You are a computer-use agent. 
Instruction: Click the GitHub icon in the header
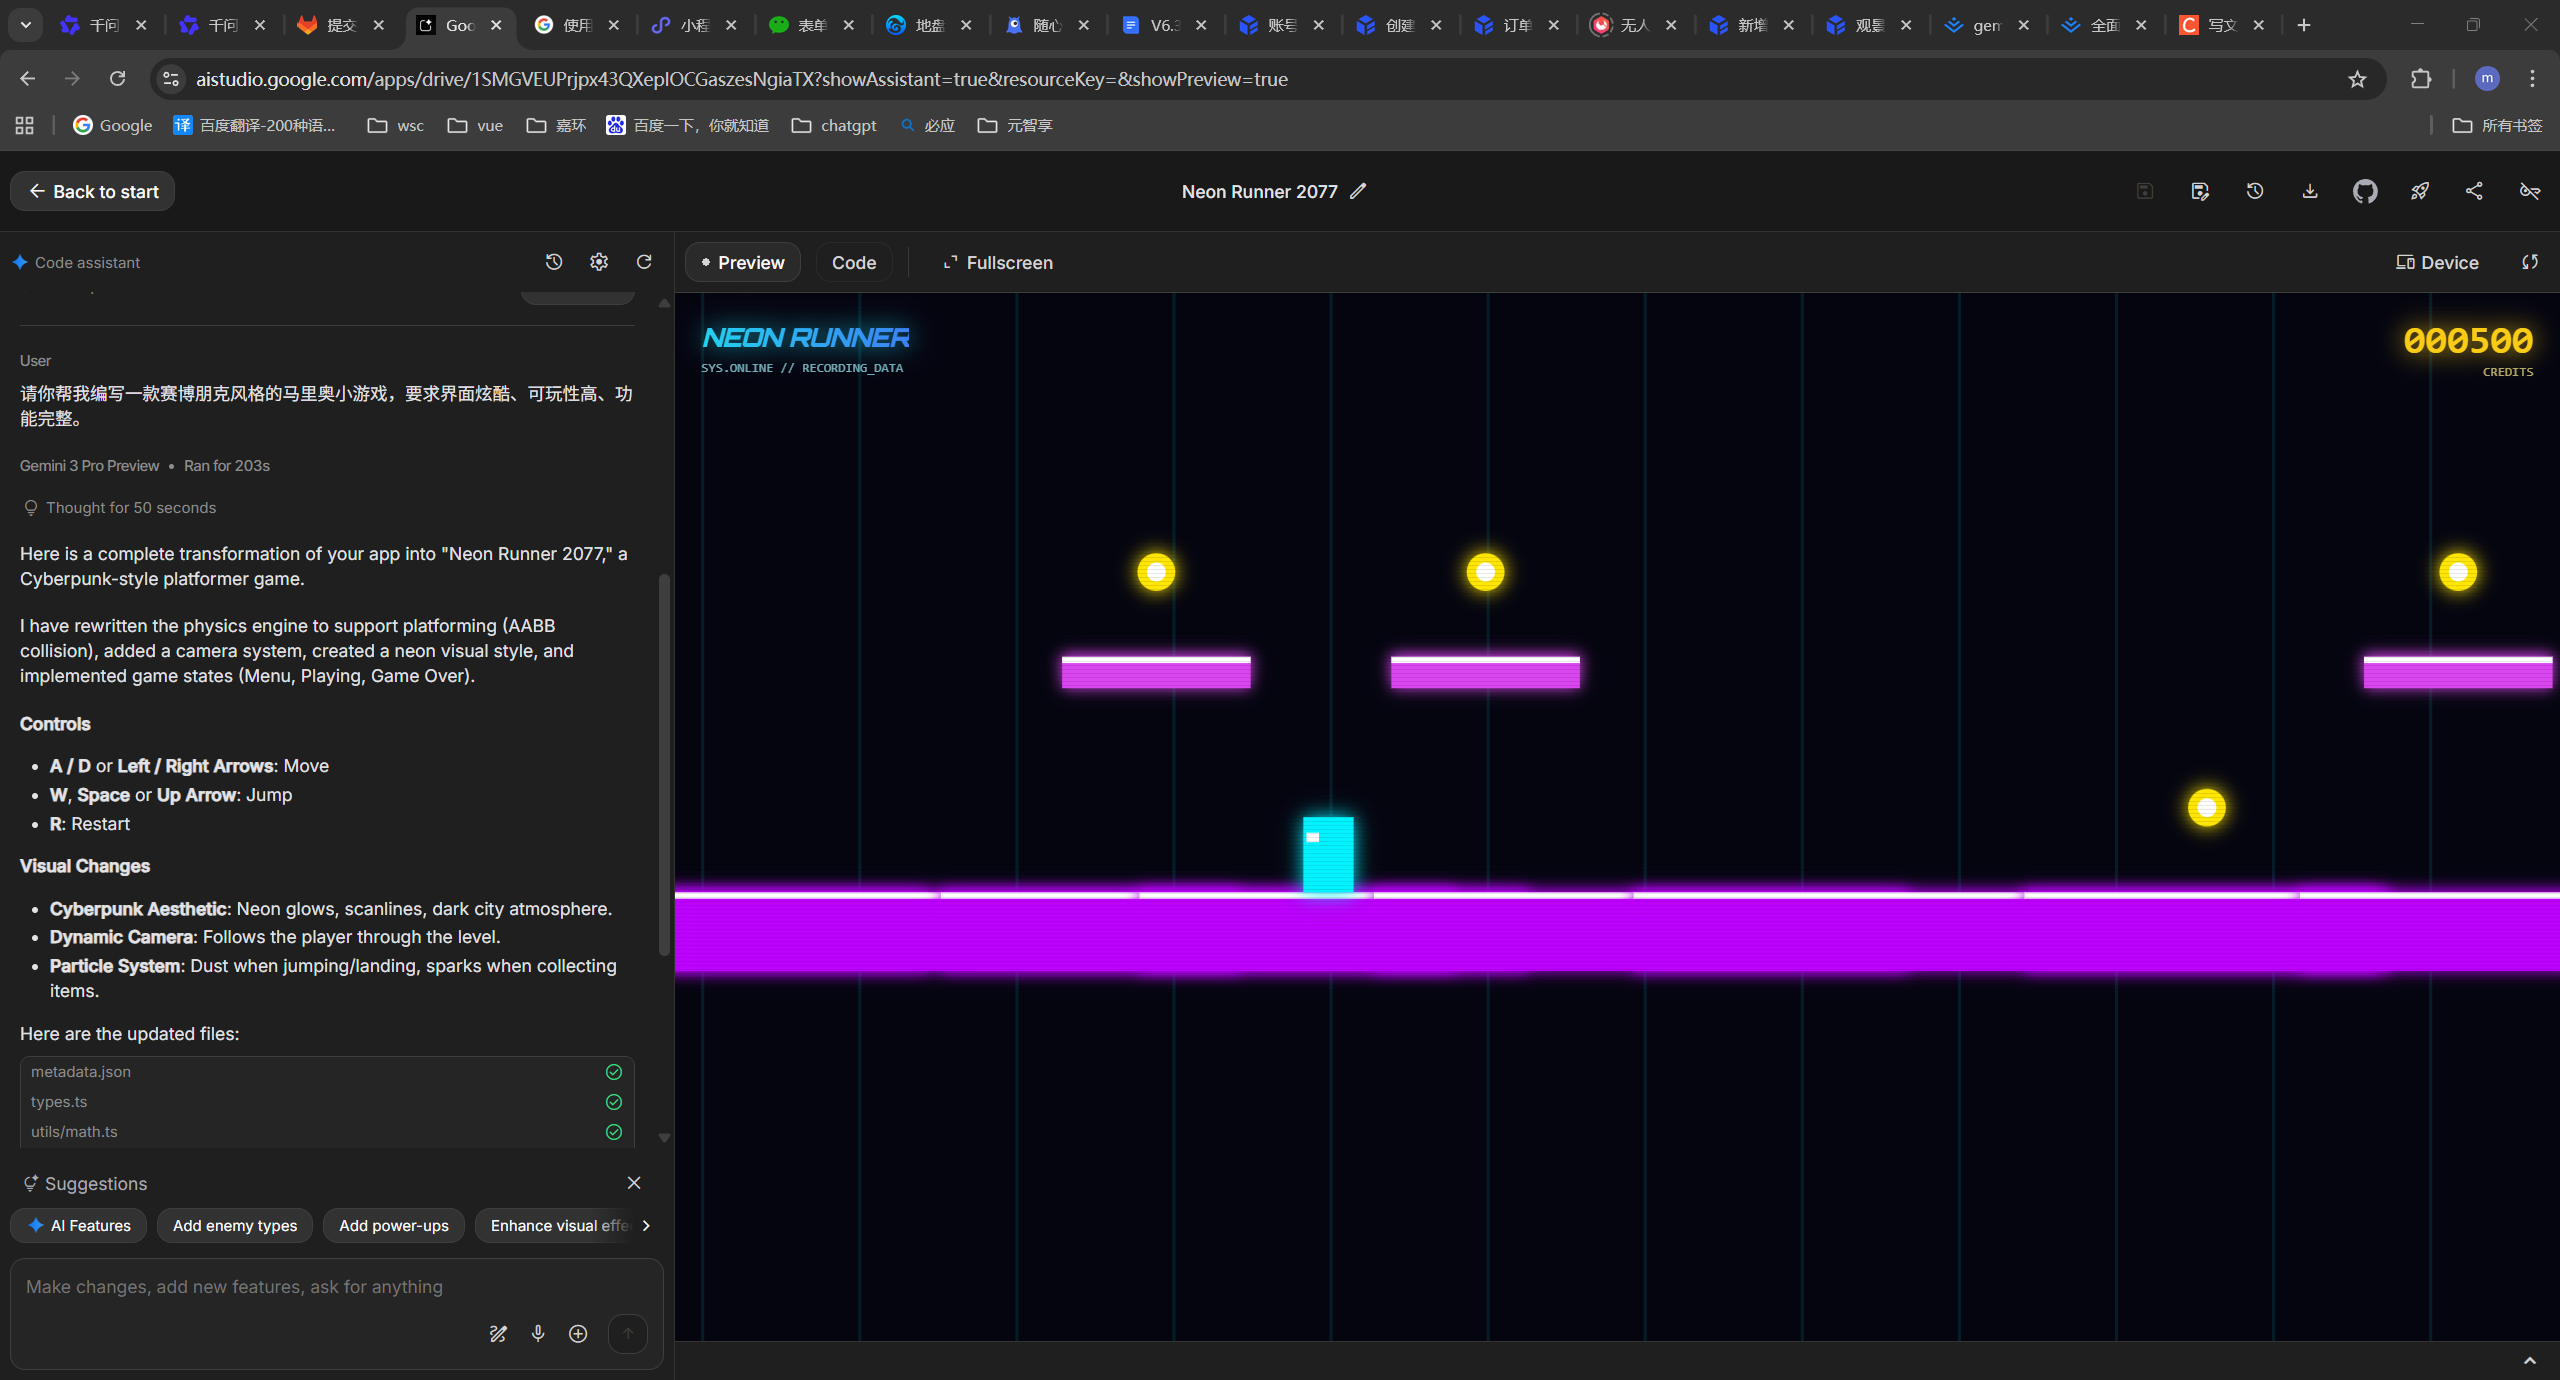pos(2364,191)
